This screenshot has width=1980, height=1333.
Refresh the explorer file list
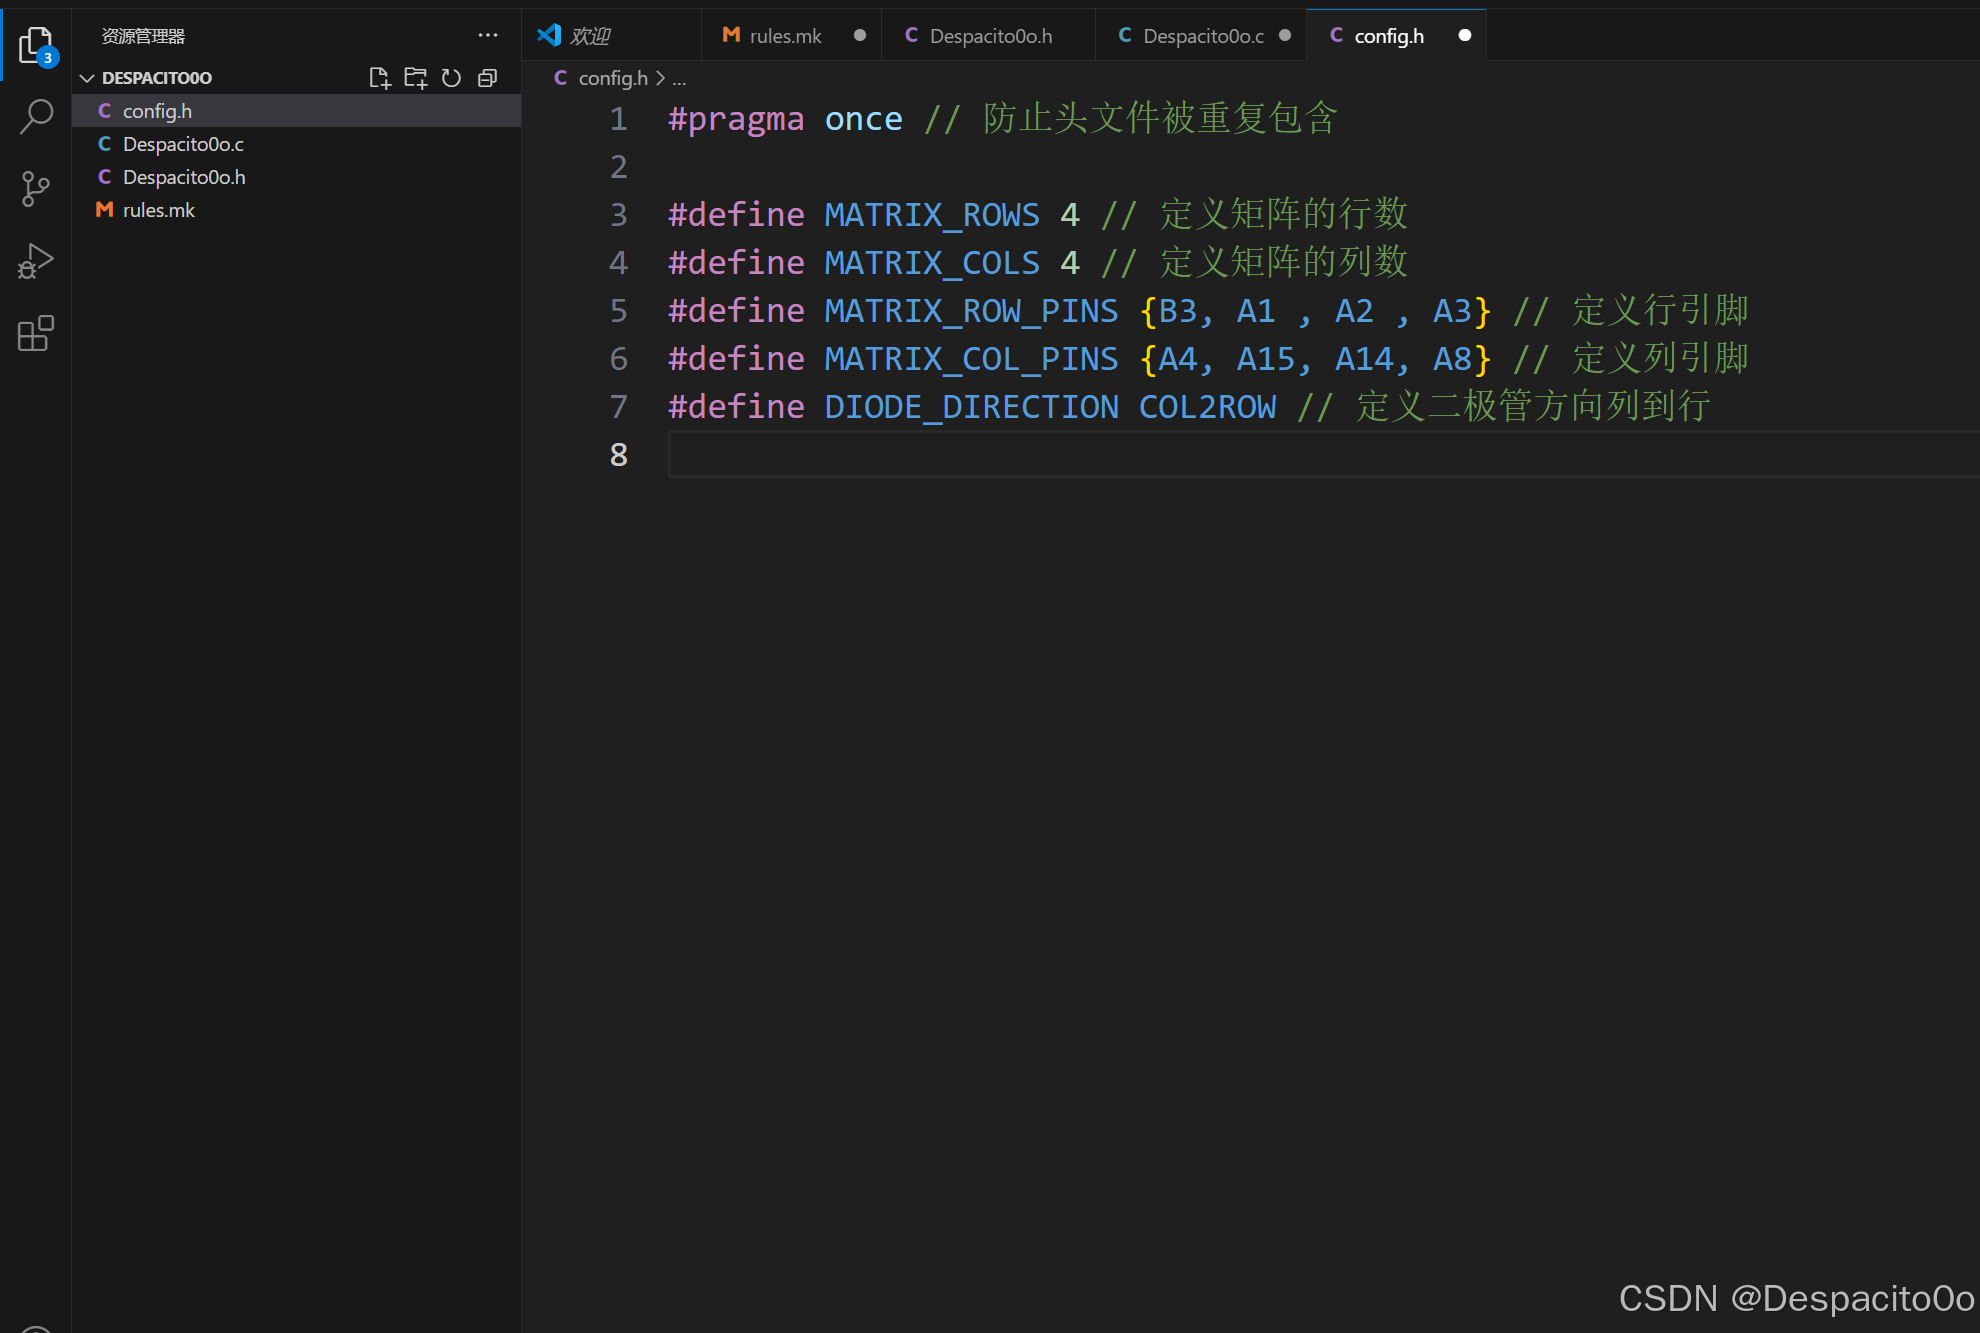coord(452,78)
